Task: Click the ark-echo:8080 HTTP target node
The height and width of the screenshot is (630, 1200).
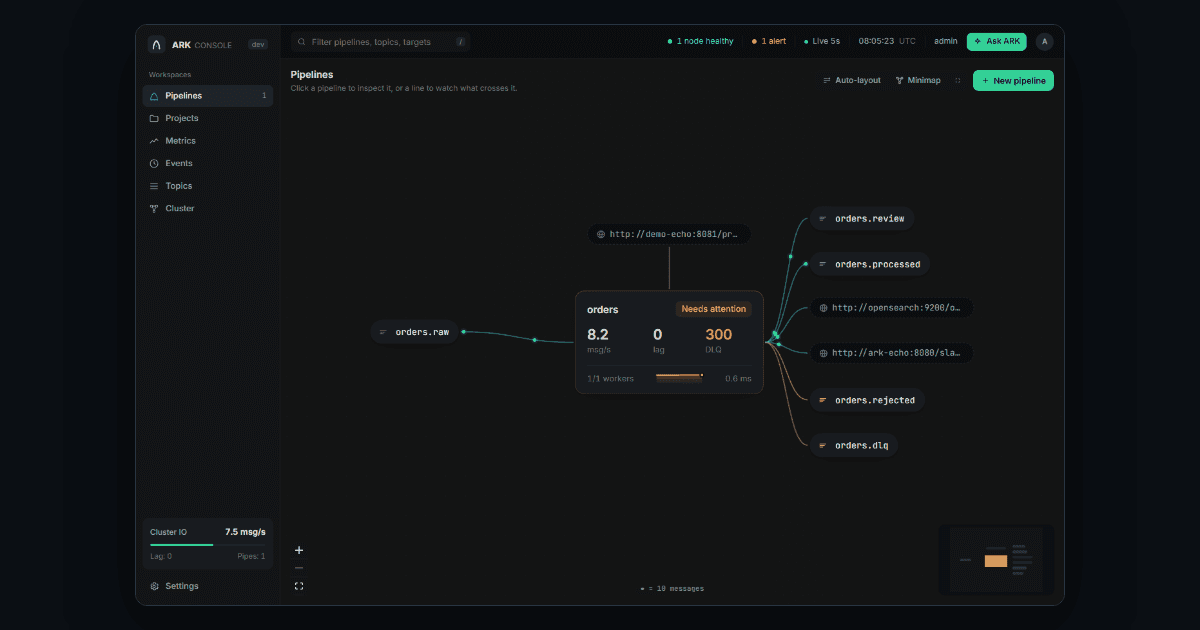Action: (891, 353)
